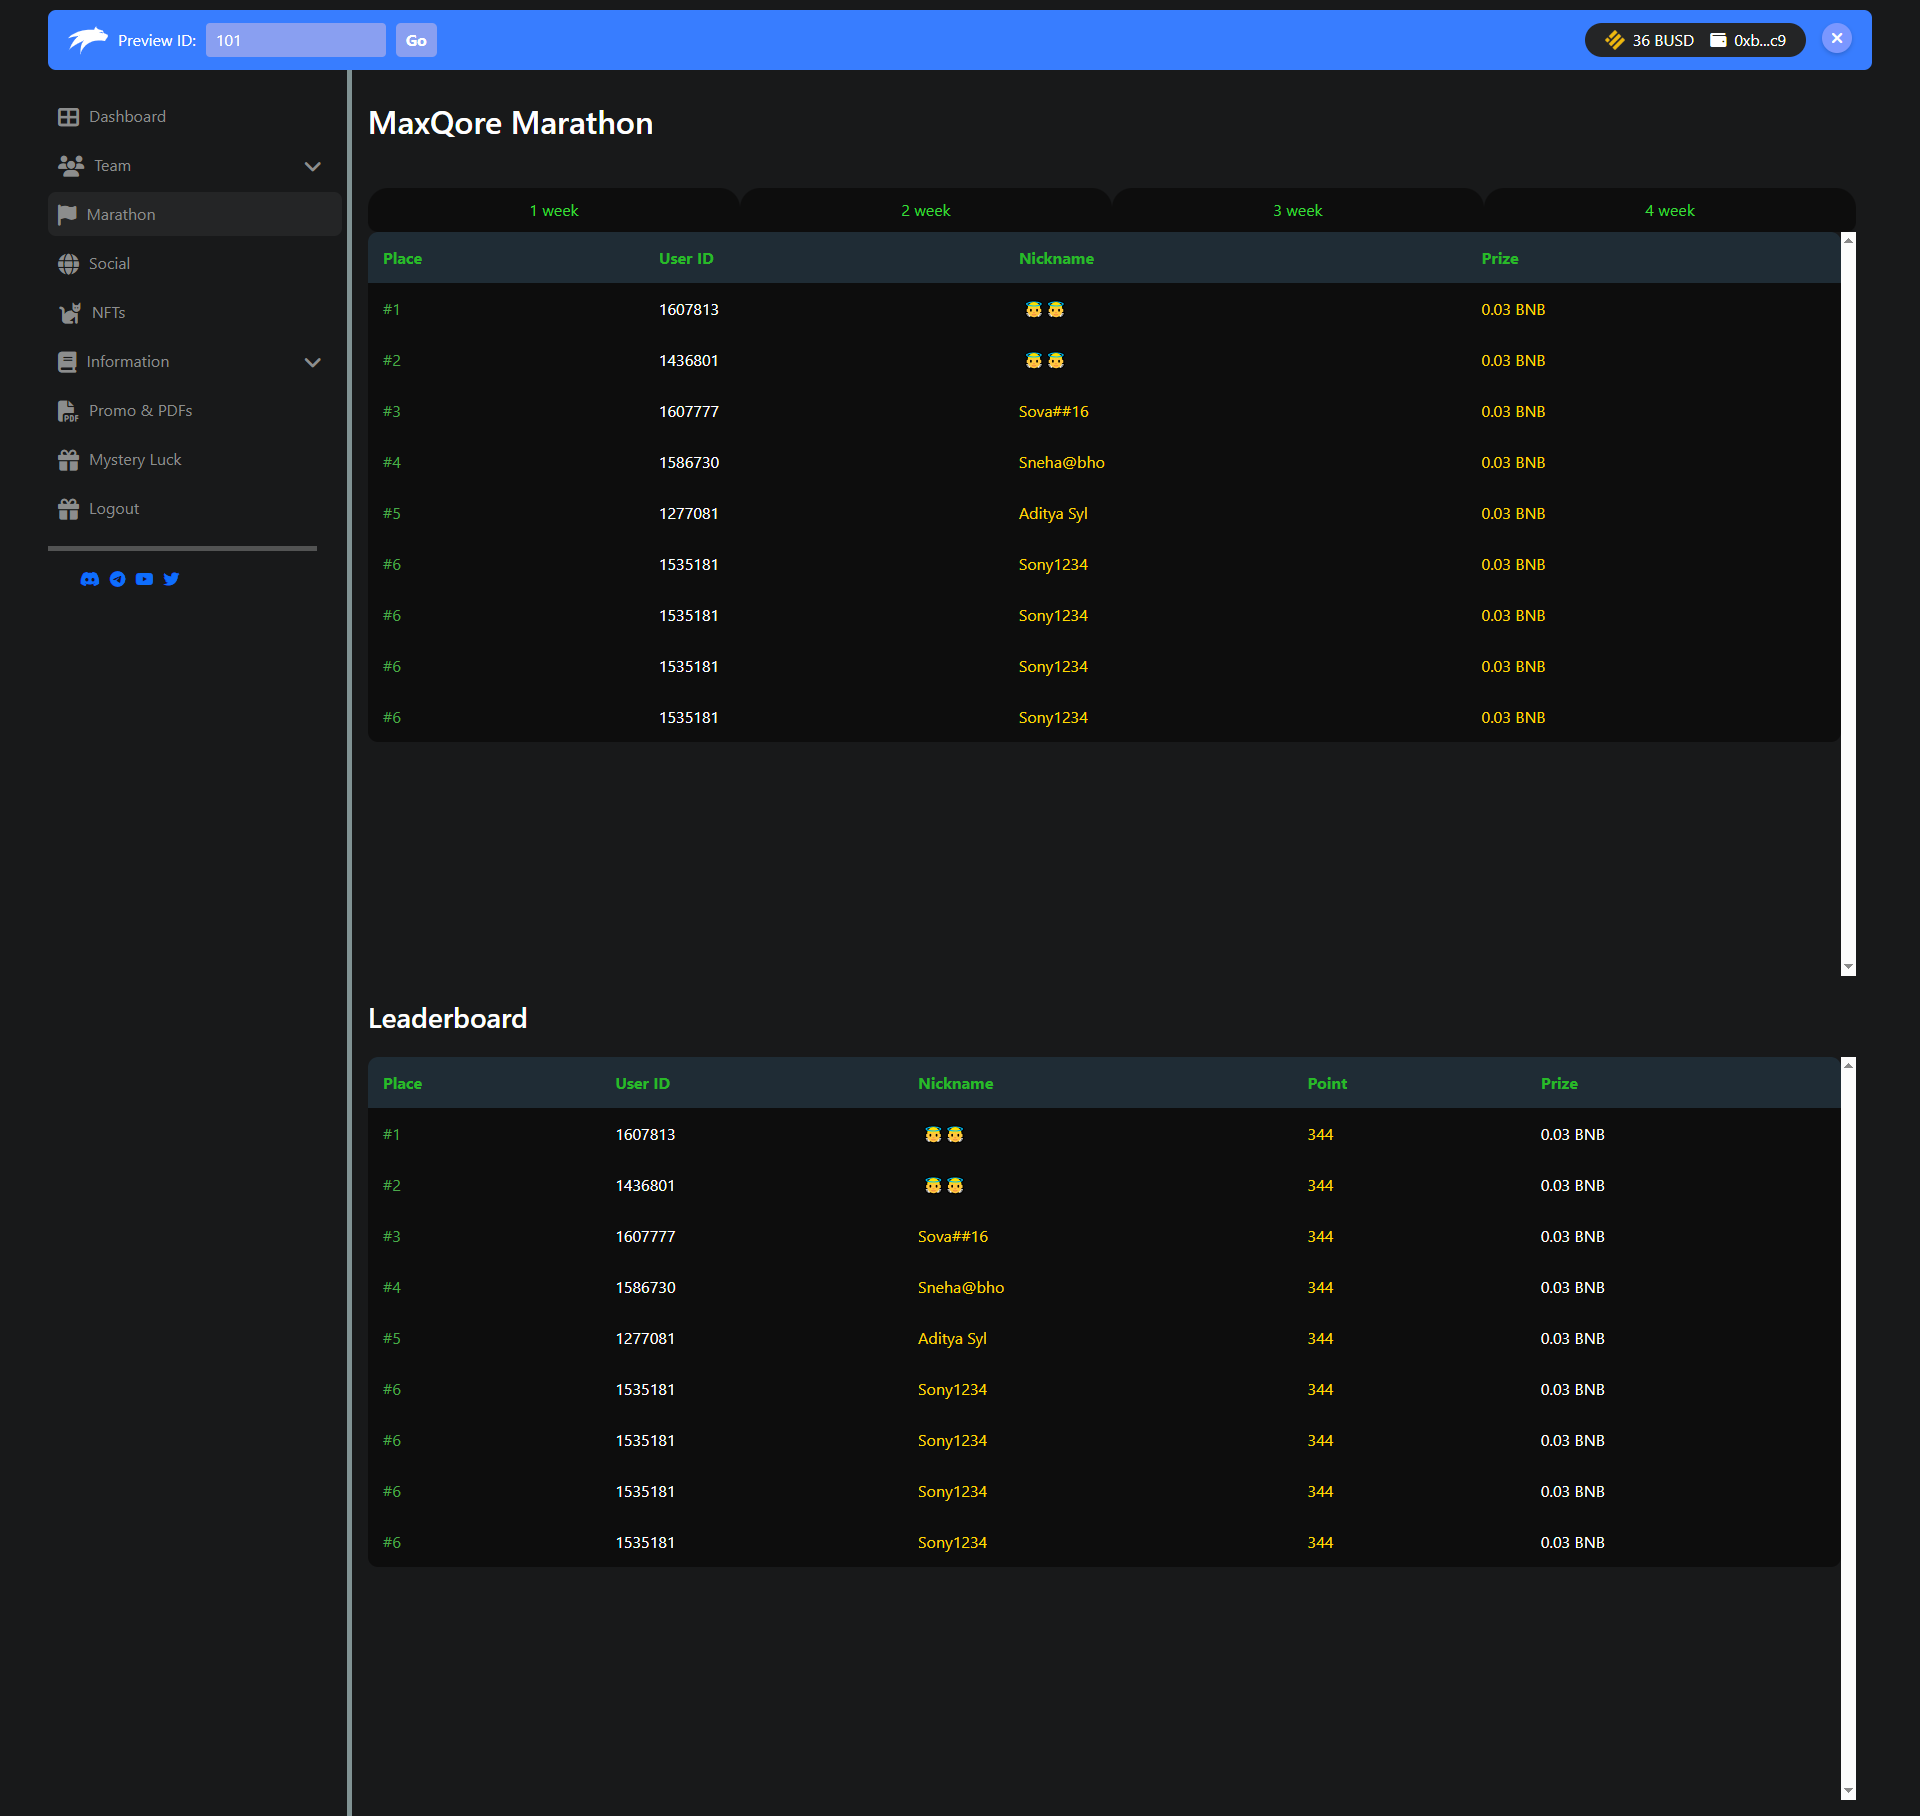The height and width of the screenshot is (1816, 1920).
Task: Switch to the 1 week tab
Action: point(554,211)
